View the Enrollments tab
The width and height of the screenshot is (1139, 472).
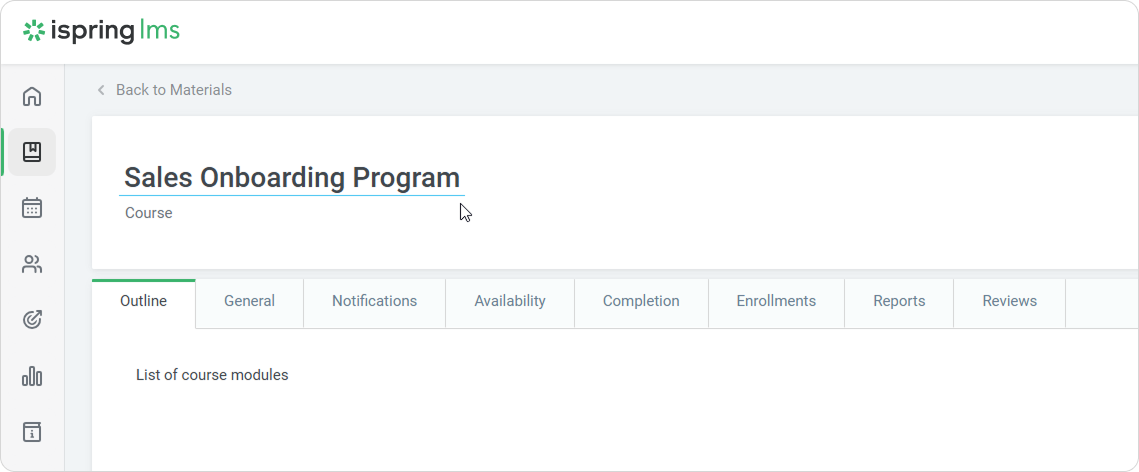[776, 301]
